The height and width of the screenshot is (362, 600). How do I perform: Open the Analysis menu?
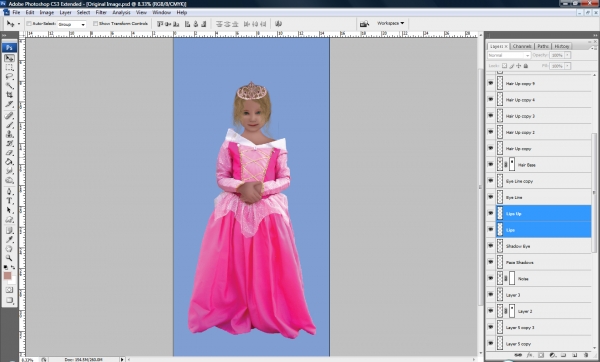point(121,13)
